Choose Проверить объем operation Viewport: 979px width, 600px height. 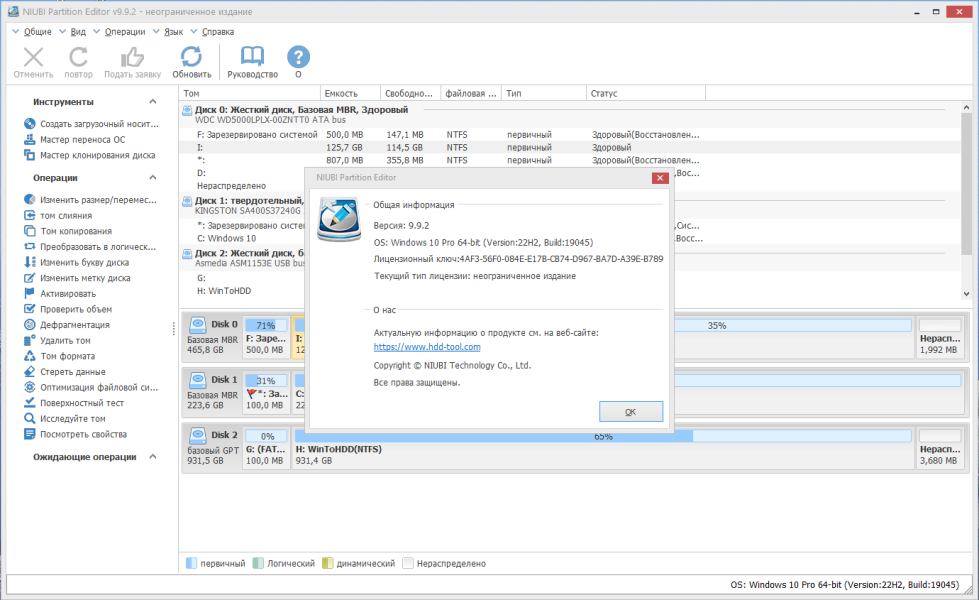[x=68, y=309]
